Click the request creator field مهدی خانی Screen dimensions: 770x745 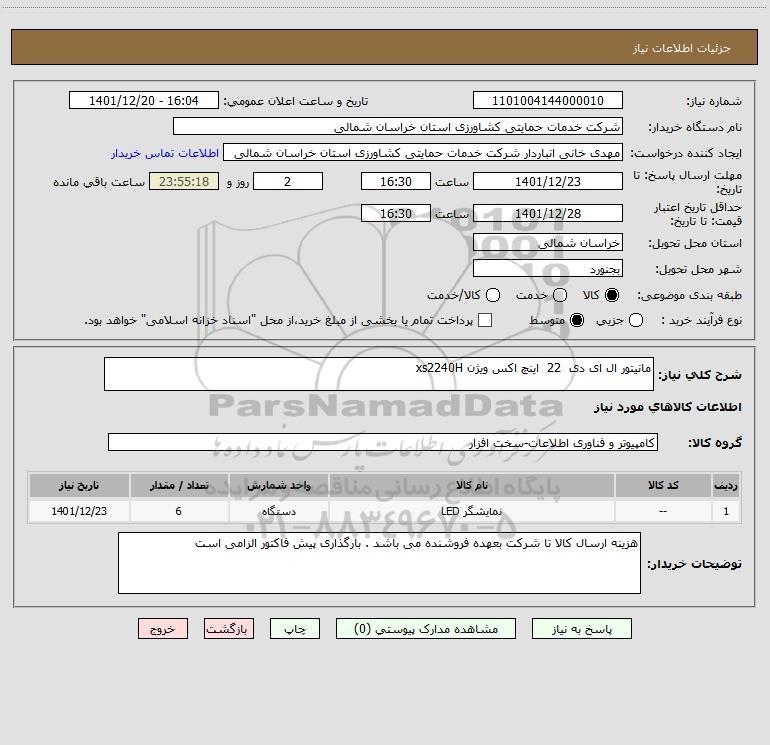pos(423,152)
